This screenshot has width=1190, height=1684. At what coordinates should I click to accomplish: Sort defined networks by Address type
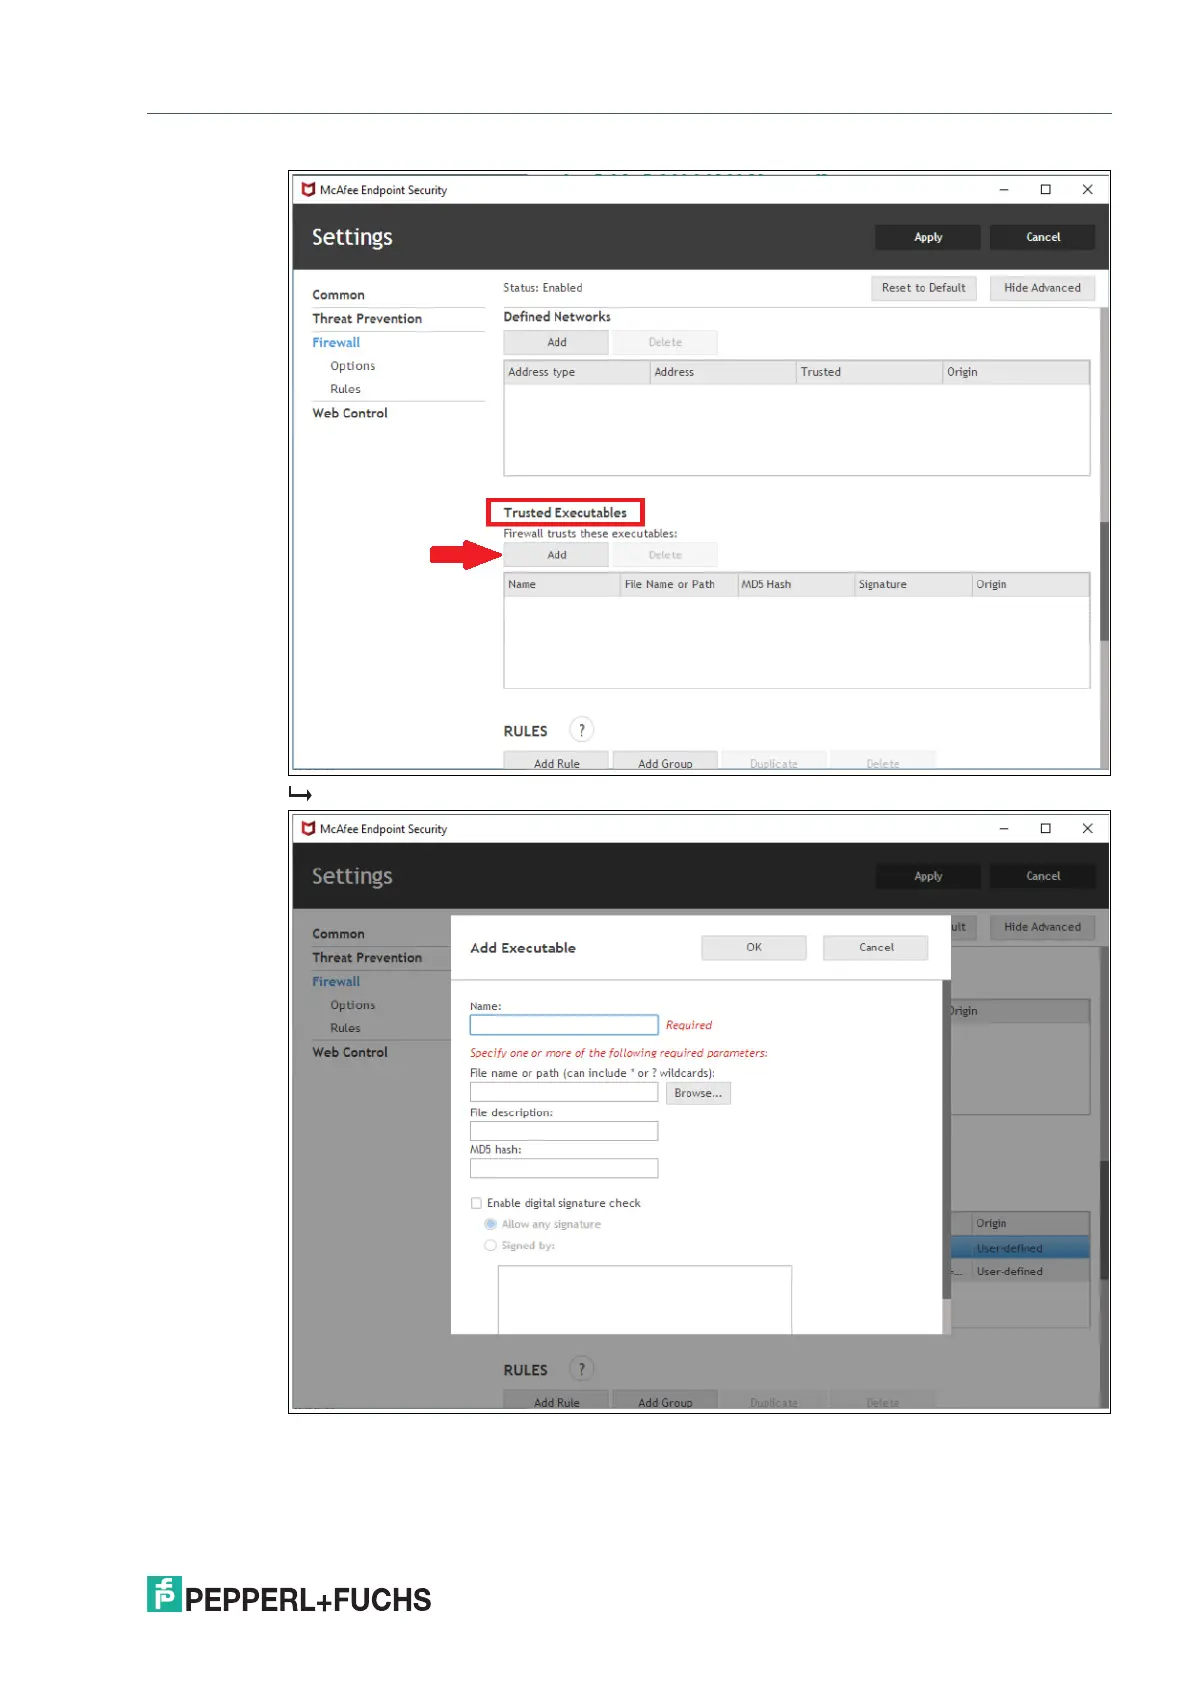coord(577,372)
